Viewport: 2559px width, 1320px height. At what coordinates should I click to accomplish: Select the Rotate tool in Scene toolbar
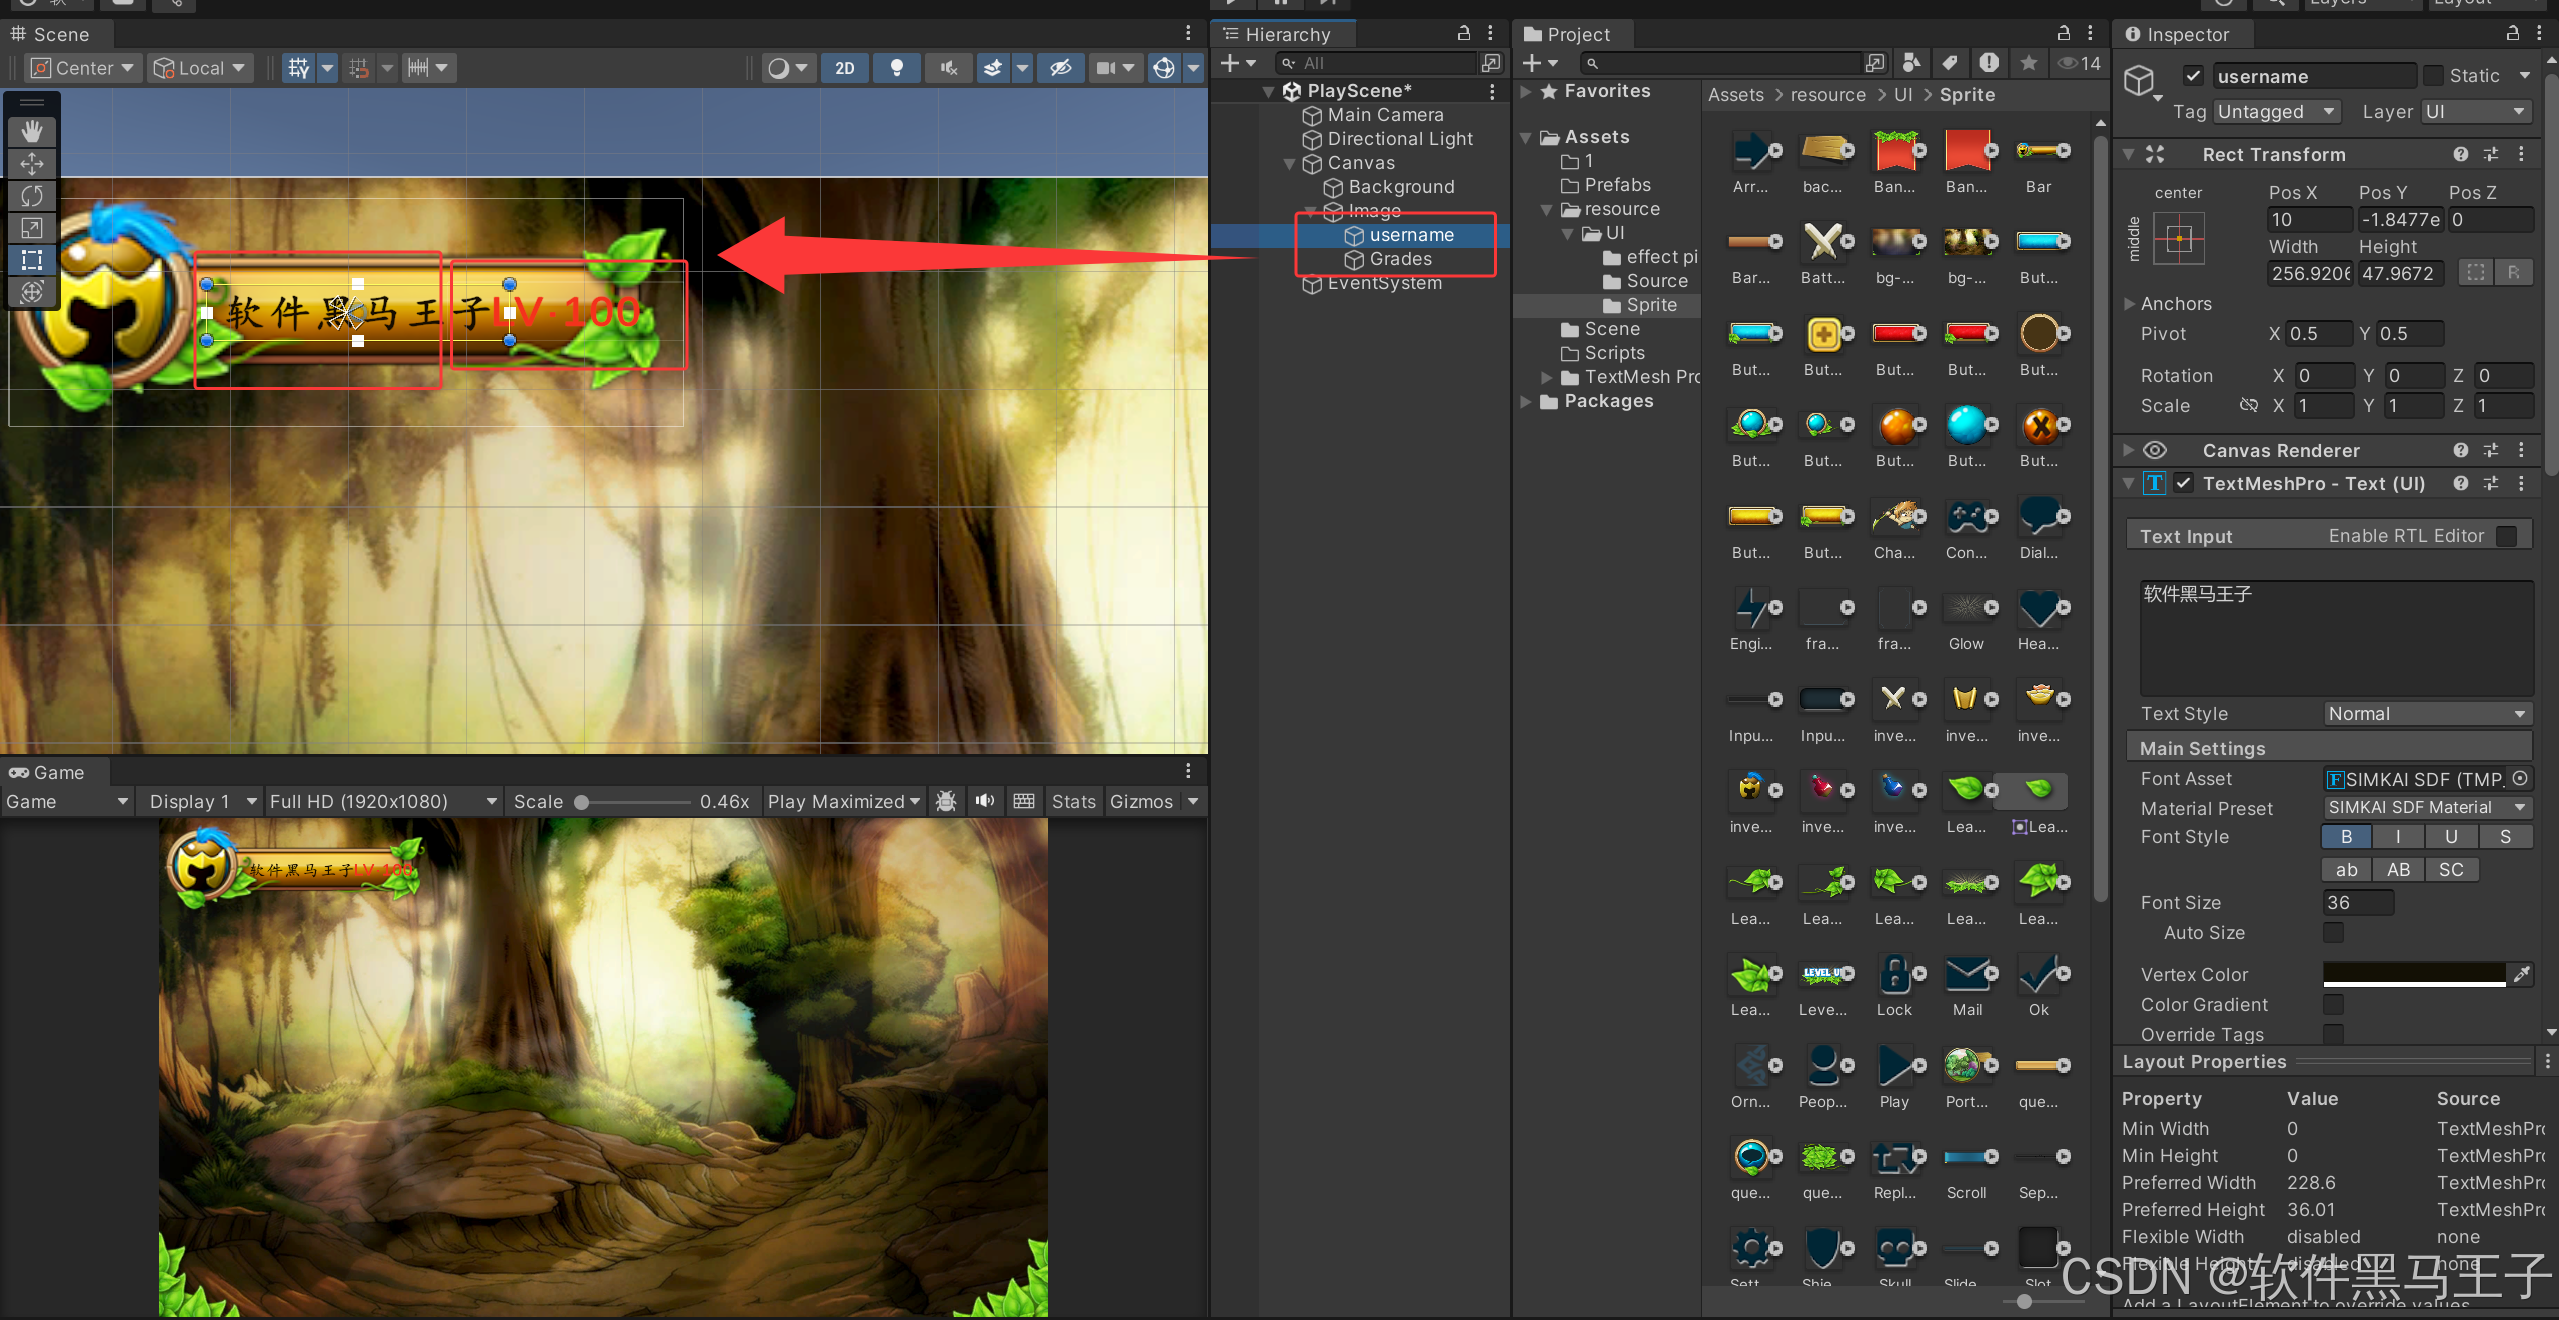[32, 196]
